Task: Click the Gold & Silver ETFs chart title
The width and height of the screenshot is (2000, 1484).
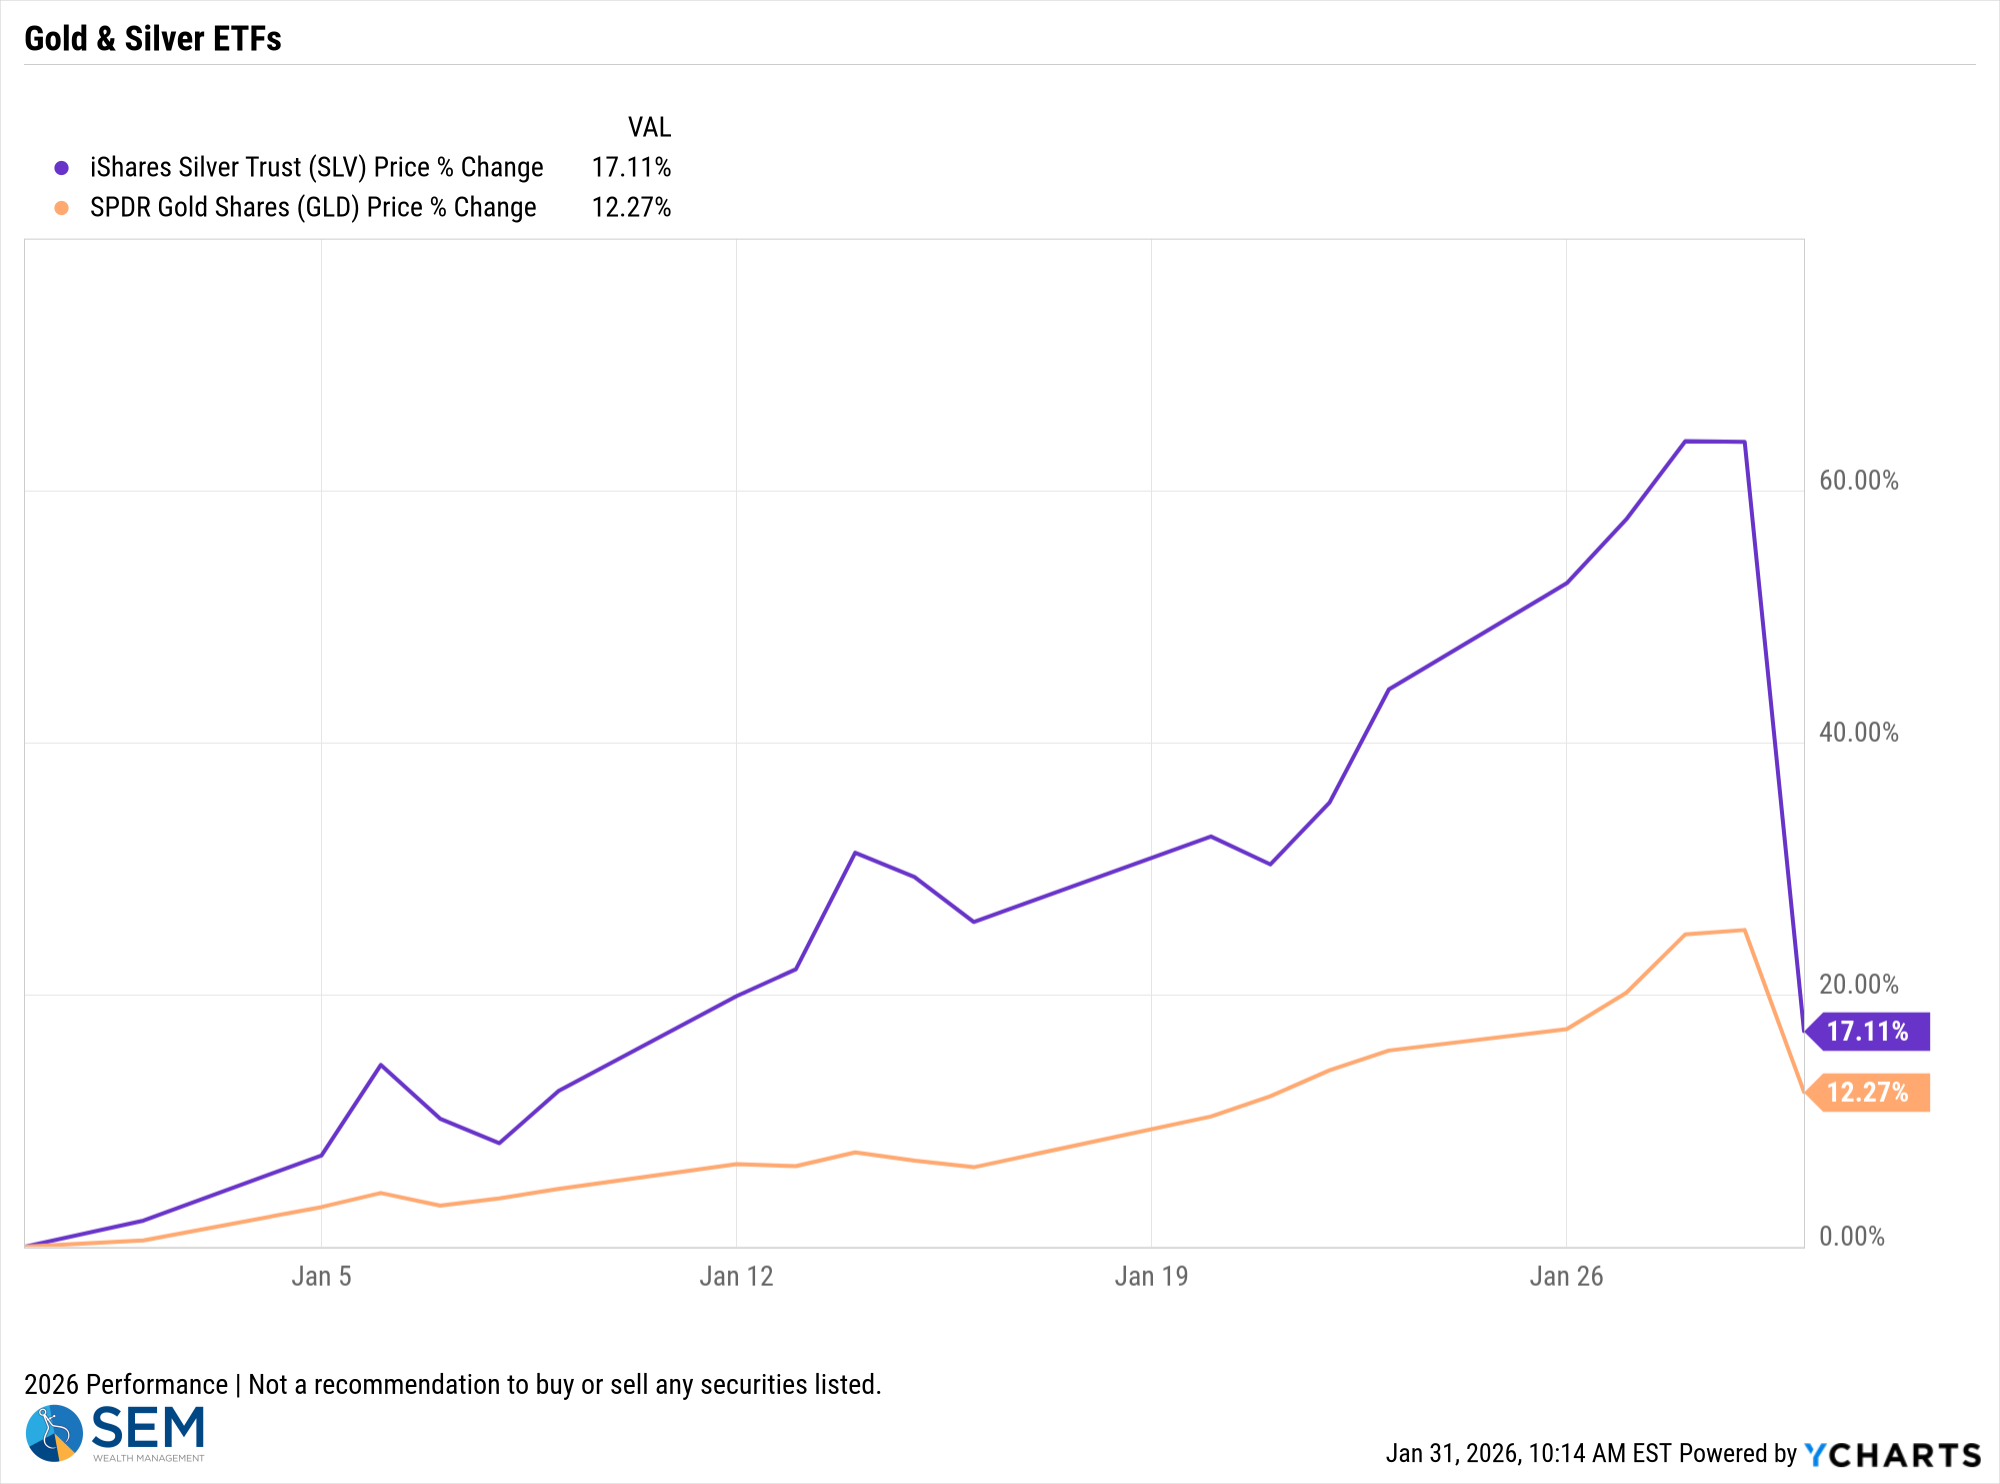Action: 153,39
